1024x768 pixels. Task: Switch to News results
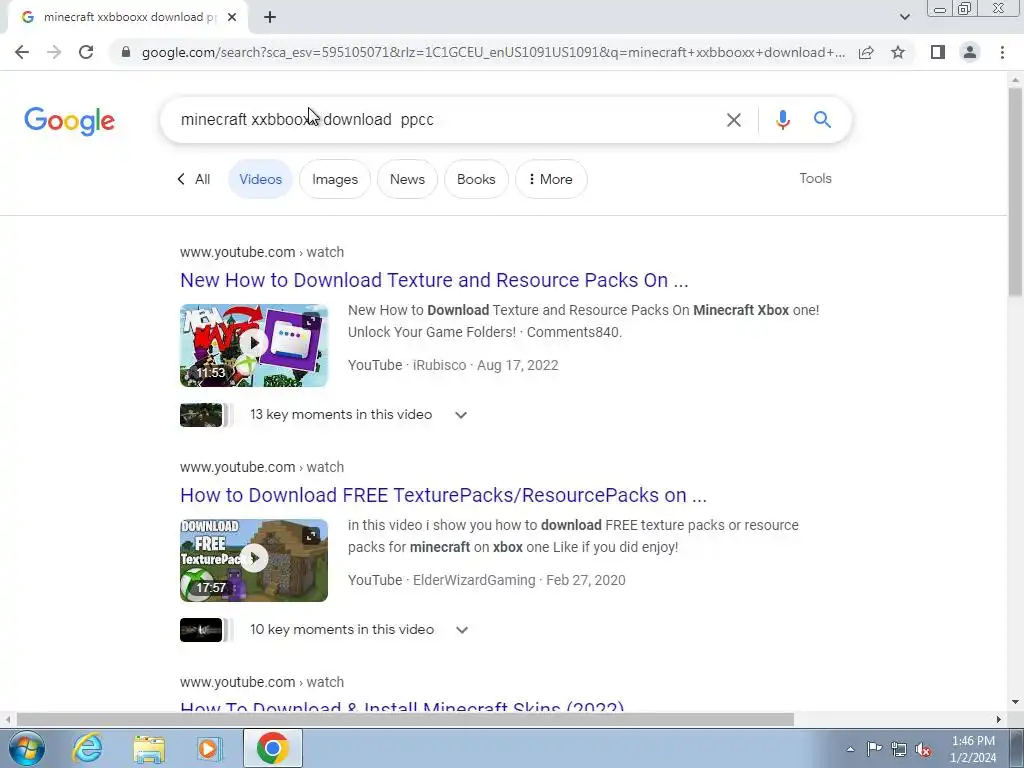pos(407,179)
